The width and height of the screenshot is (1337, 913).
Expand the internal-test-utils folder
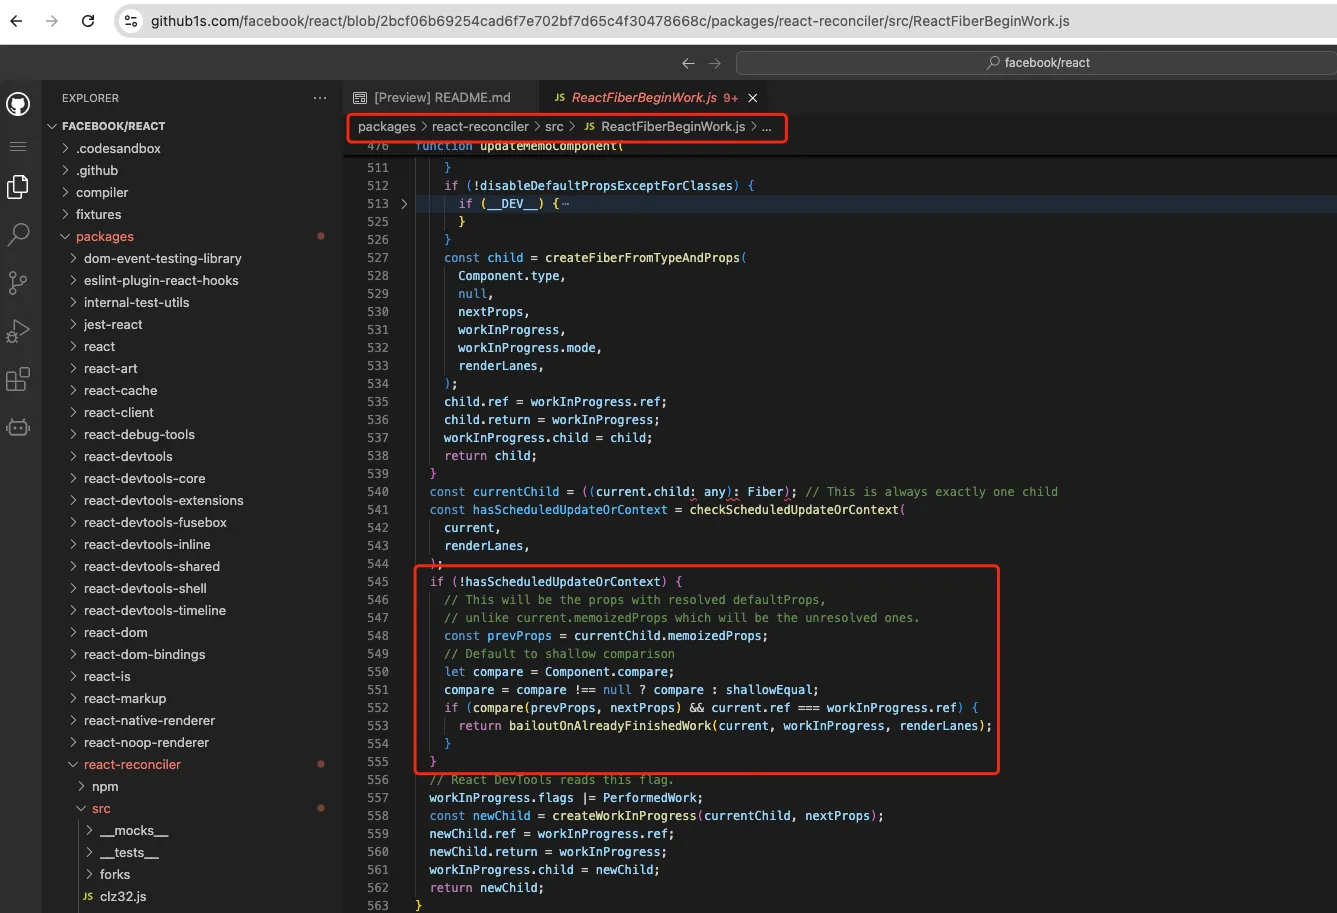(192, 302)
